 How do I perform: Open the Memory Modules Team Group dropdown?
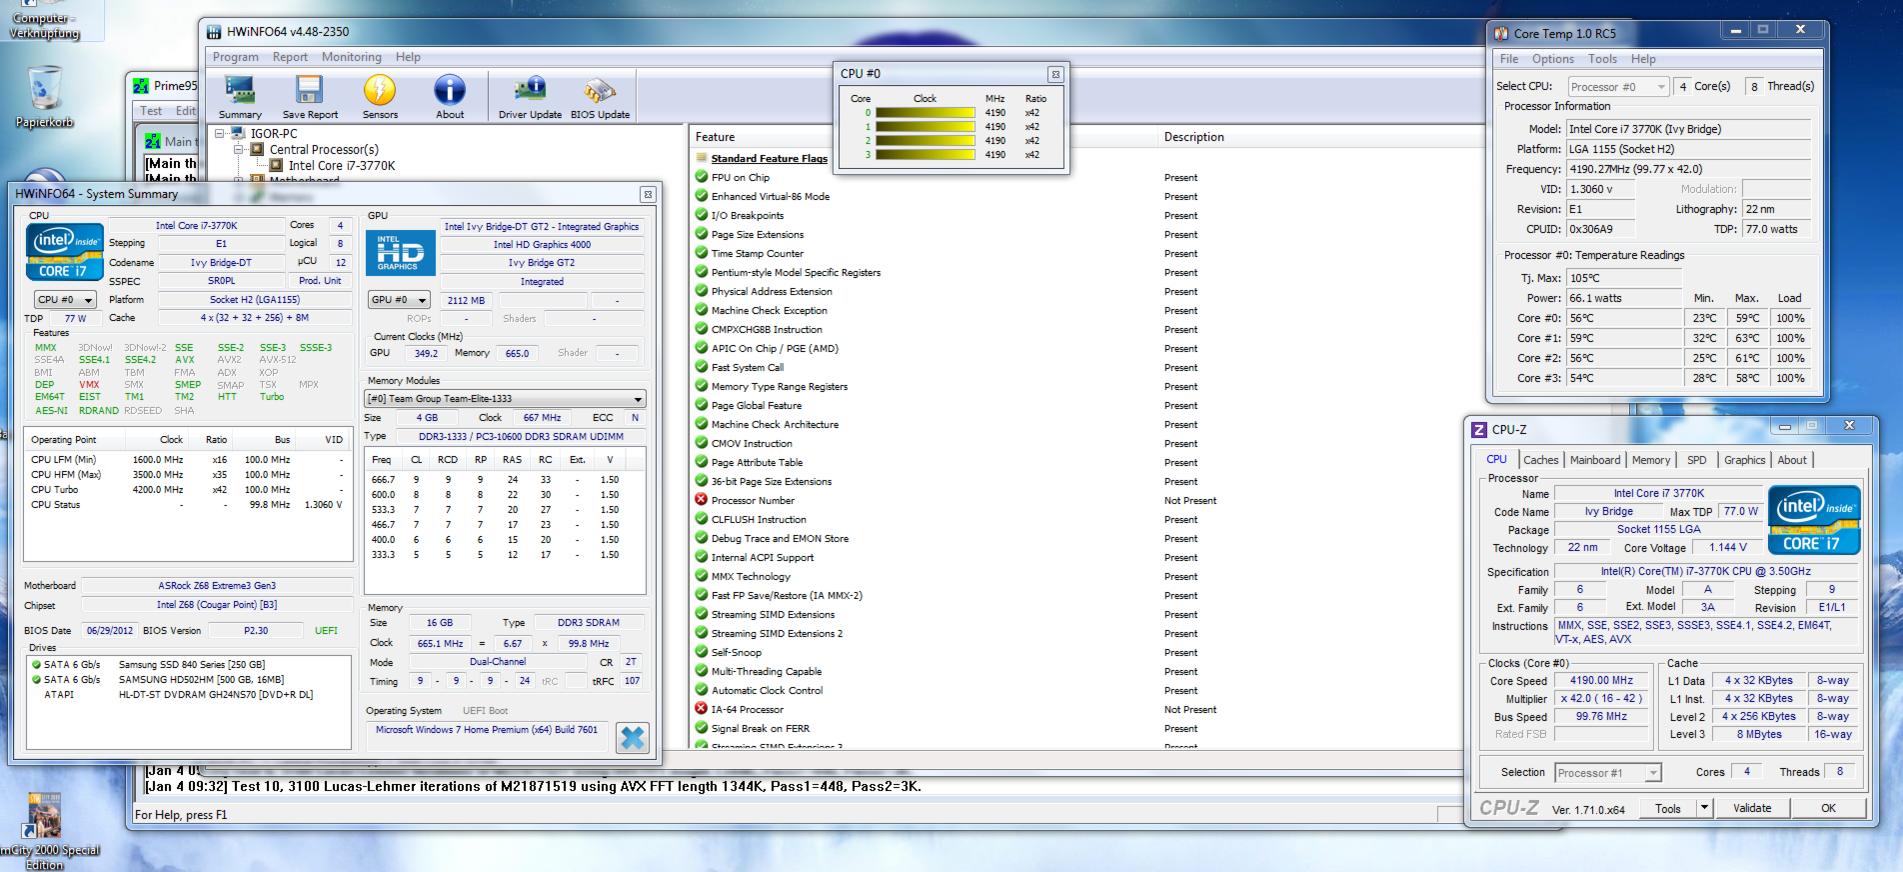pyautogui.click(x=505, y=399)
